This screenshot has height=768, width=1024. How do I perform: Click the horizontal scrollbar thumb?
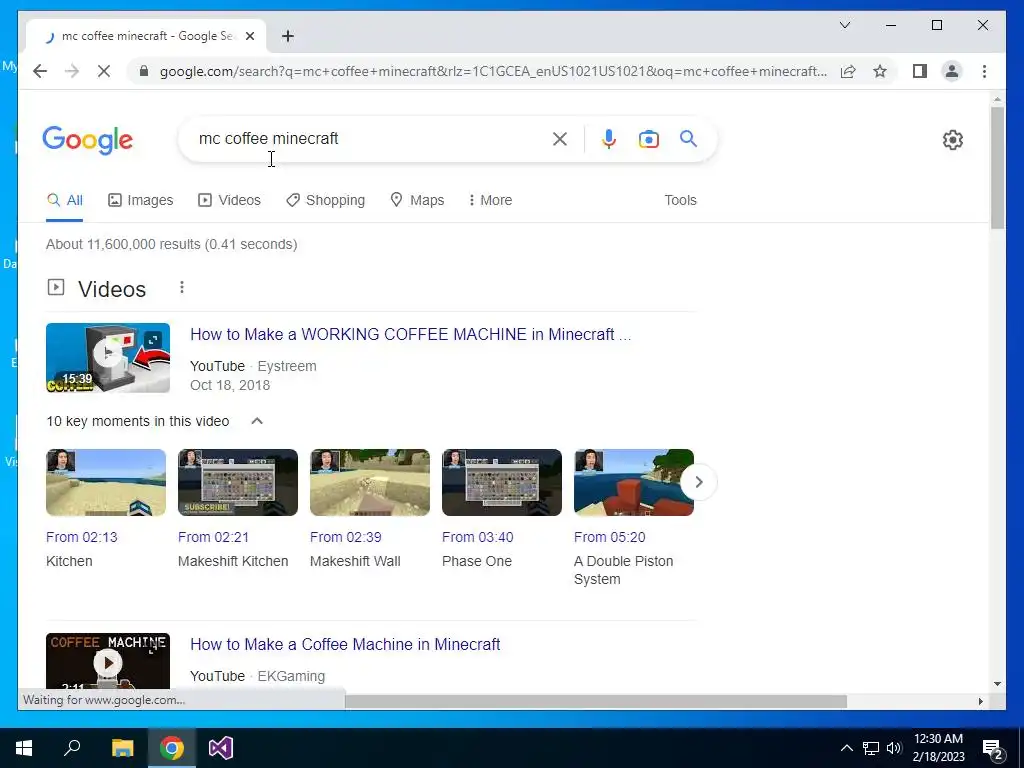(596, 701)
